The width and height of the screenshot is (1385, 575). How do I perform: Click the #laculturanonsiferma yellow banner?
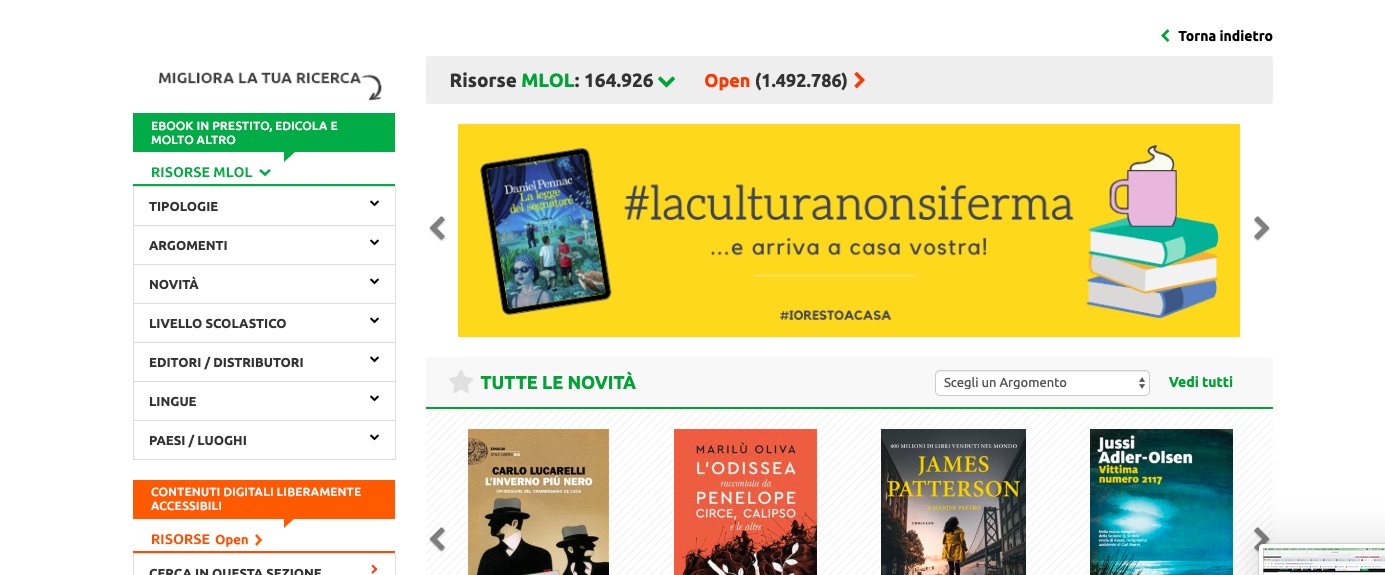click(x=849, y=230)
